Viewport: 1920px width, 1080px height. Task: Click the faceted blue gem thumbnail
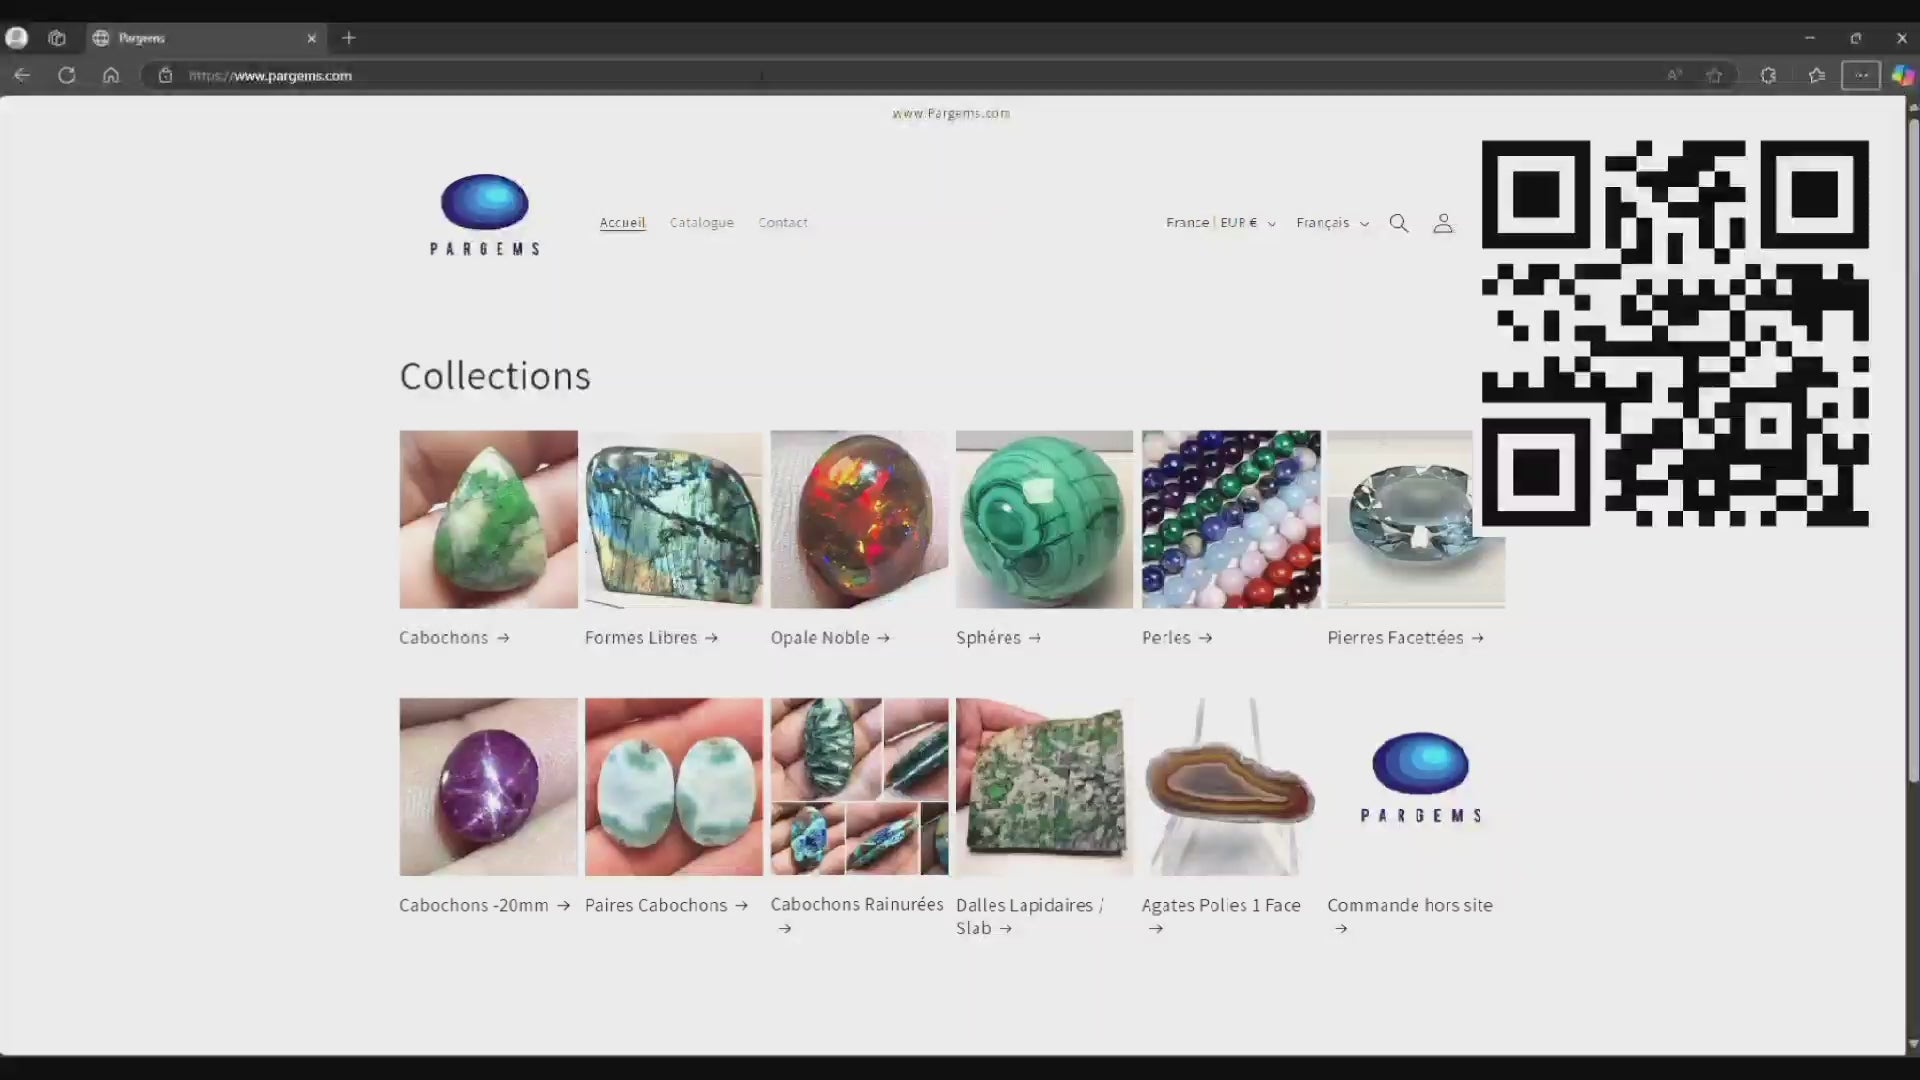click(1416, 519)
